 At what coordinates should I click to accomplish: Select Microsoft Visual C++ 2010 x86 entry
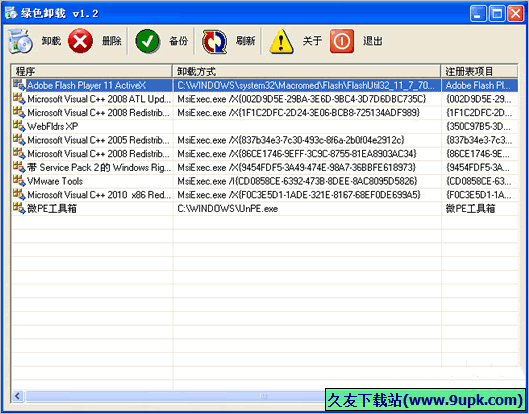(99, 195)
